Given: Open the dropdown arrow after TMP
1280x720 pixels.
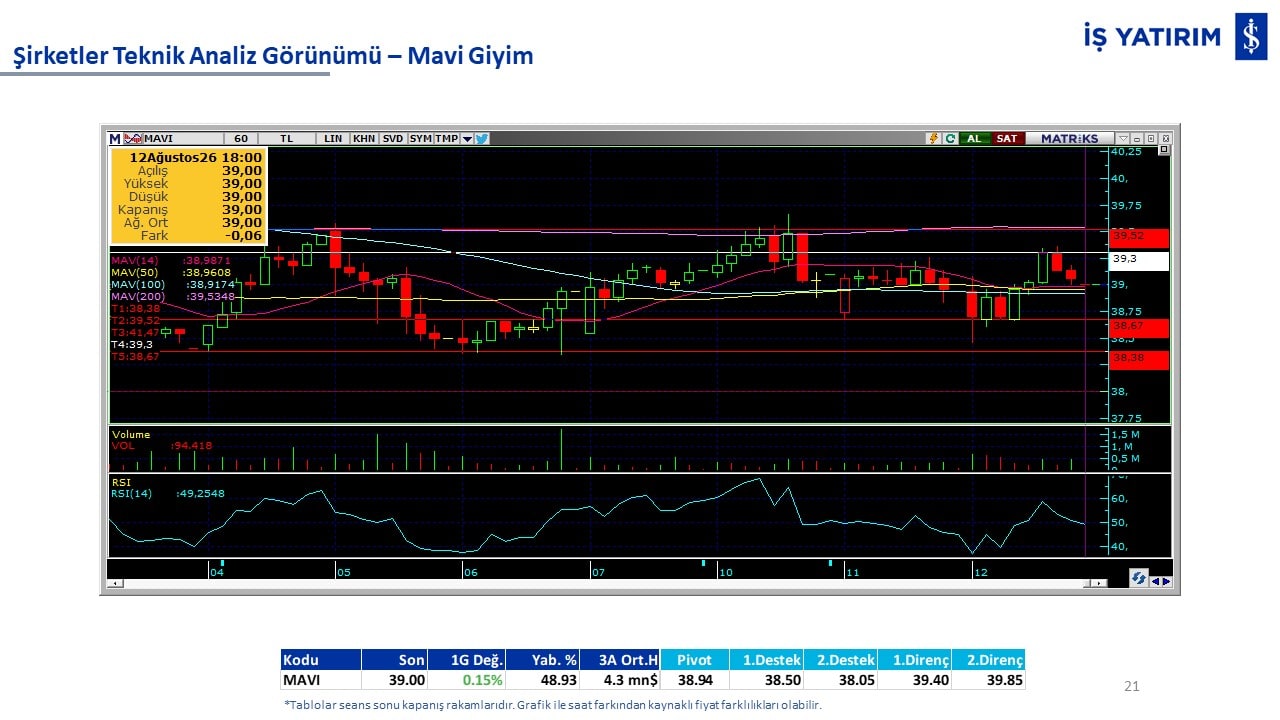Looking at the screenshot, I should [467, 139].
